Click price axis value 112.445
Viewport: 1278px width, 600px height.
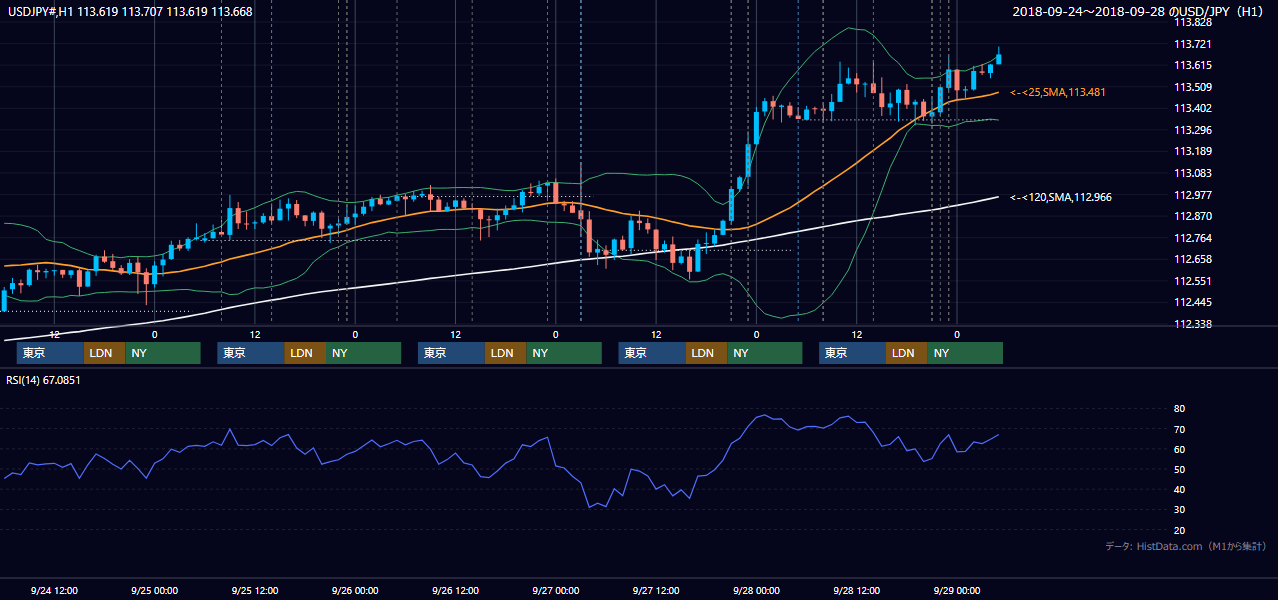(1192, 302)
